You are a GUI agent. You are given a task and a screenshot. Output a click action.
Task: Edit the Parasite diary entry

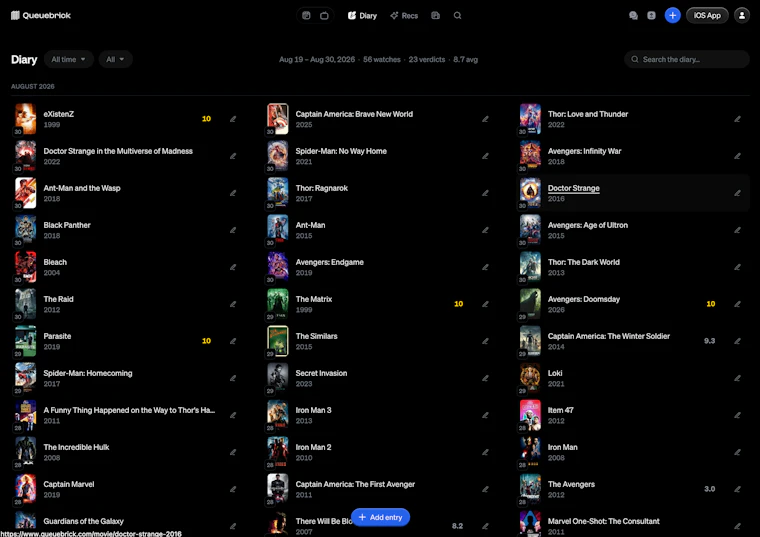point(233,341)
